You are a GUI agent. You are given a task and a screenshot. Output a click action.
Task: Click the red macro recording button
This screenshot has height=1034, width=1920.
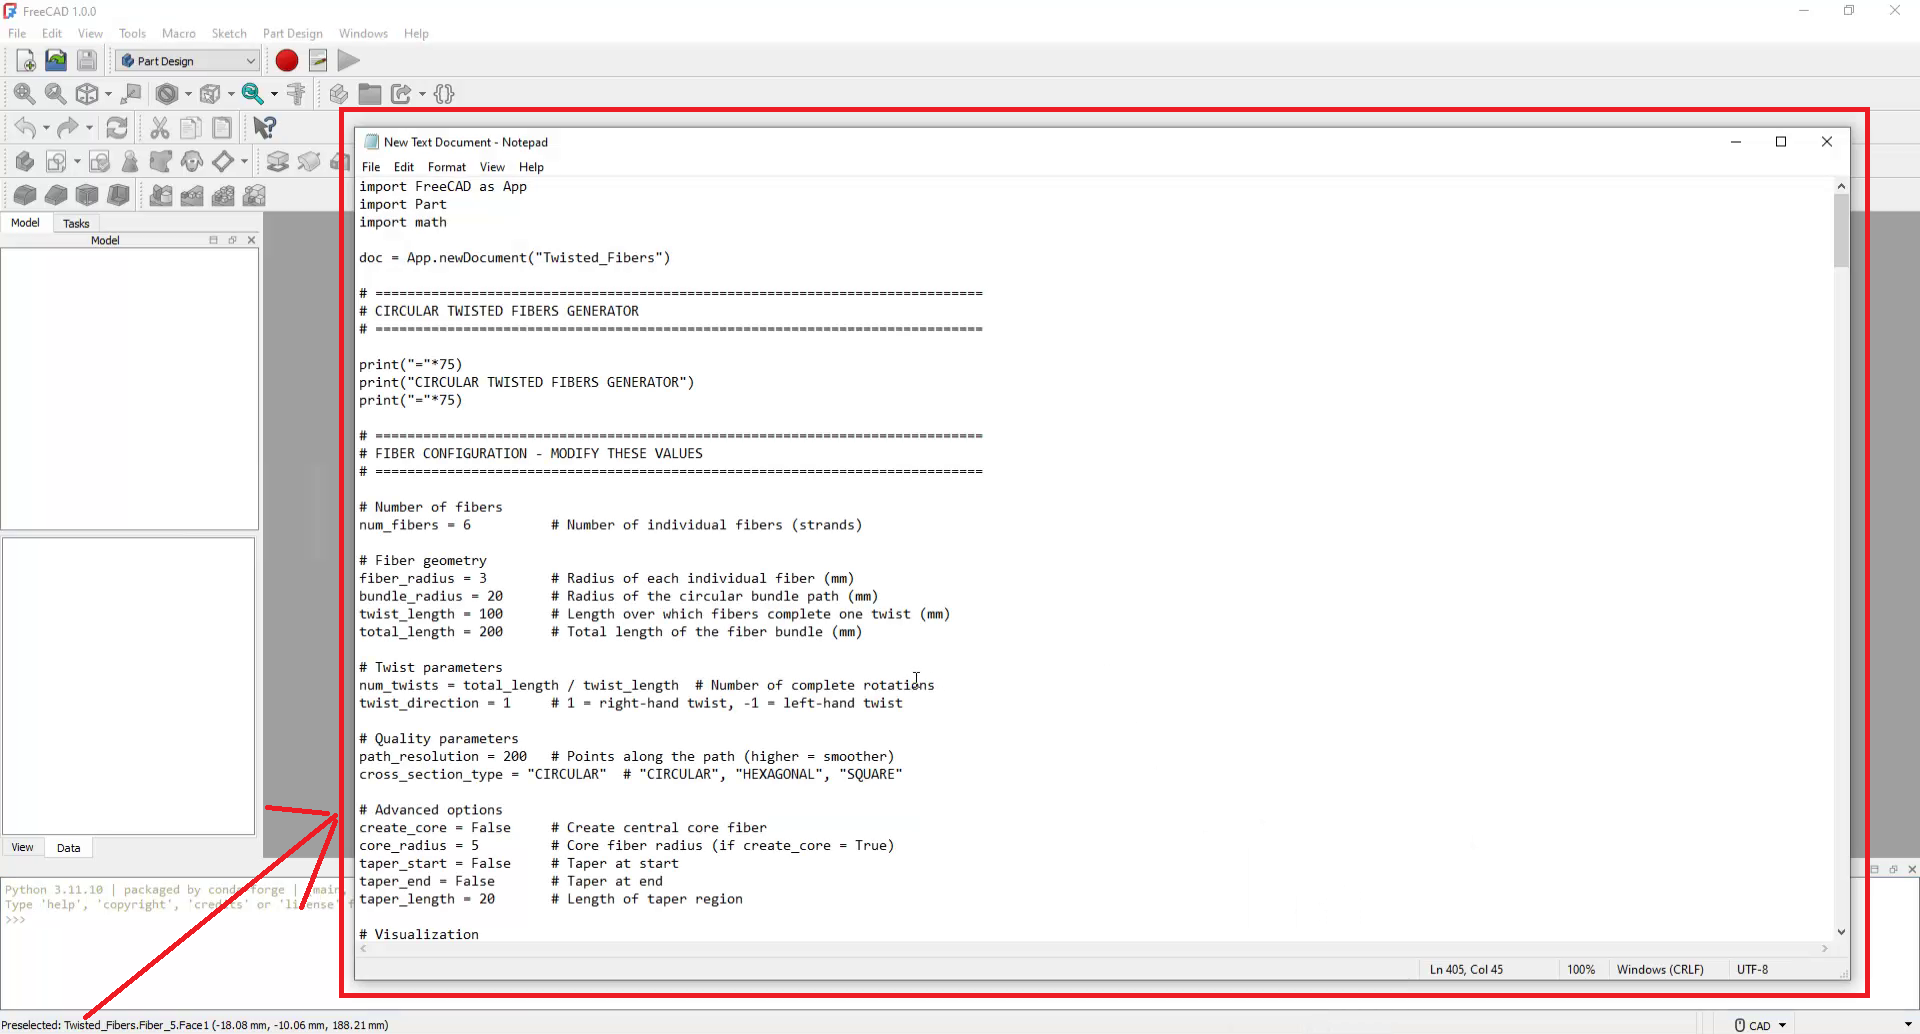pos(287,61)
